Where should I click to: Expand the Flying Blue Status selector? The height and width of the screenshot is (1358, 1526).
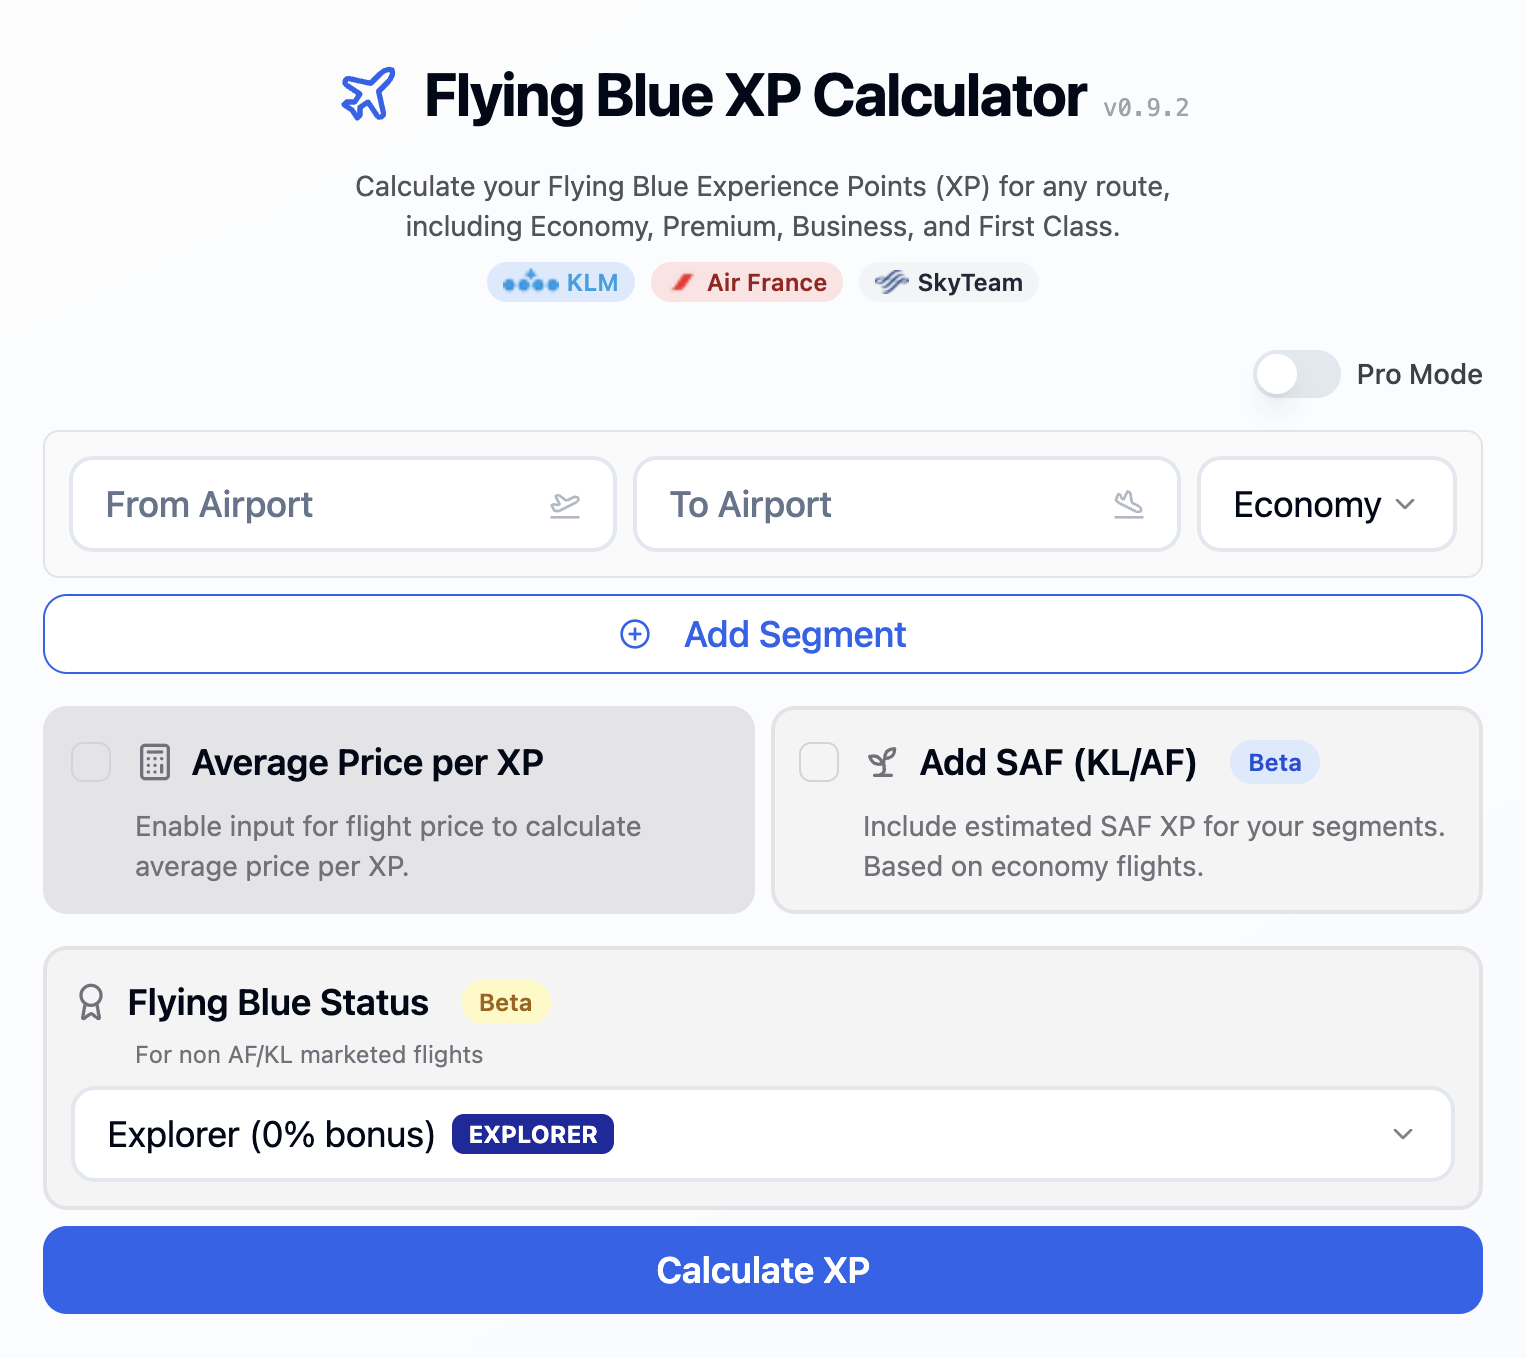[x=762, y=1134]
